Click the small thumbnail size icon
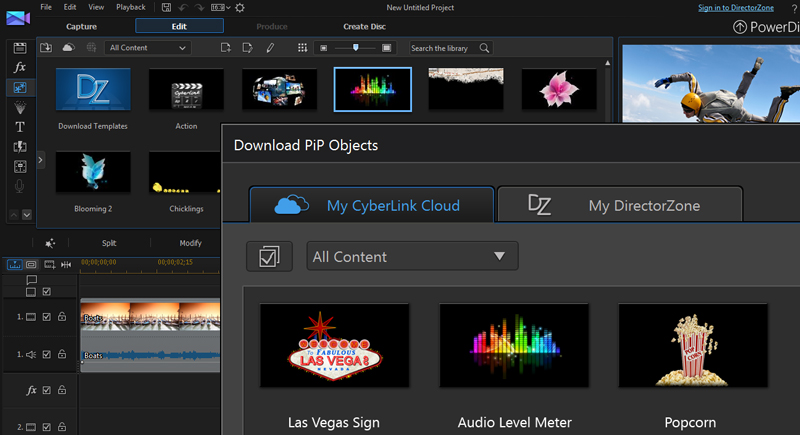This screenshot has height=435, width=800. [x=323, y=48]
